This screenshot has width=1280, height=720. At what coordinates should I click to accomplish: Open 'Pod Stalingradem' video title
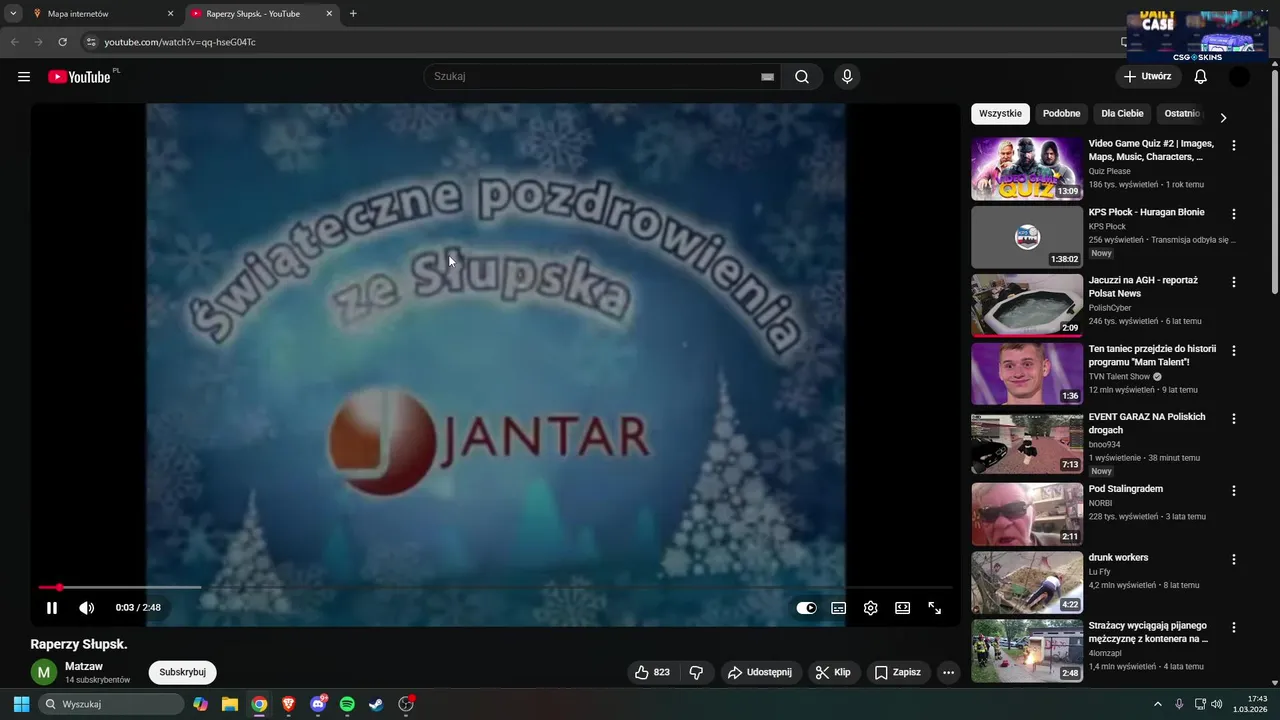click(1126, 489)
